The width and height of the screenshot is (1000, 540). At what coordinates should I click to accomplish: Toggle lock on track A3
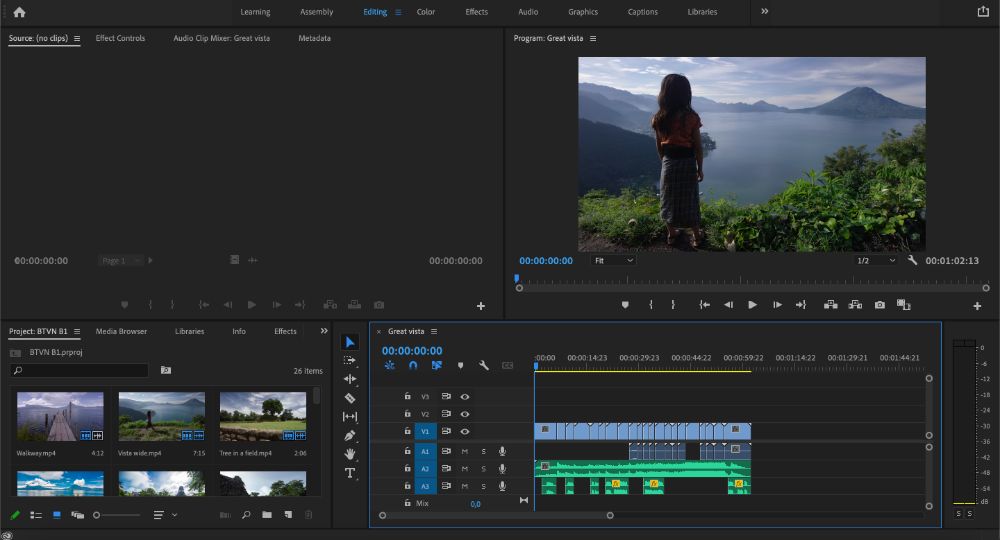[x=408, y=486]
